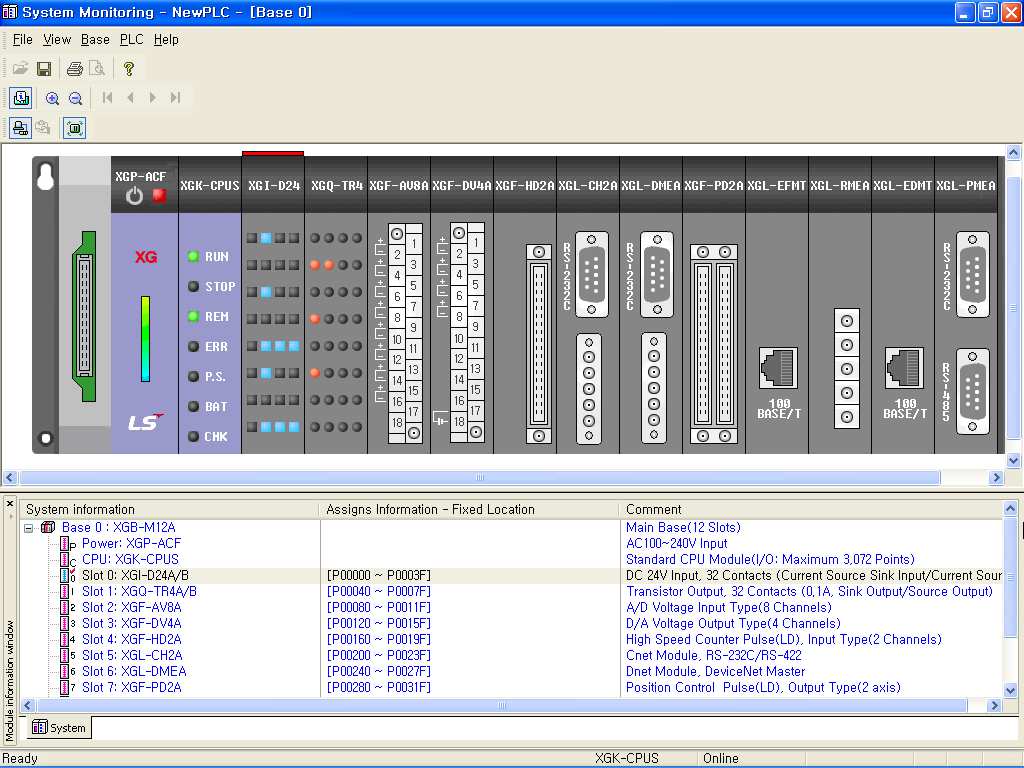Click the Print toolbar icon

(75, 69)
